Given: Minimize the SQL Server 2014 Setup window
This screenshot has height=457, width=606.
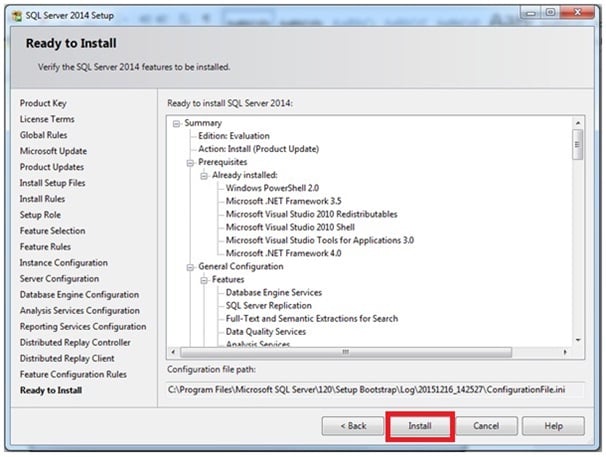Looking at the screenshot, I should point(531,13).
